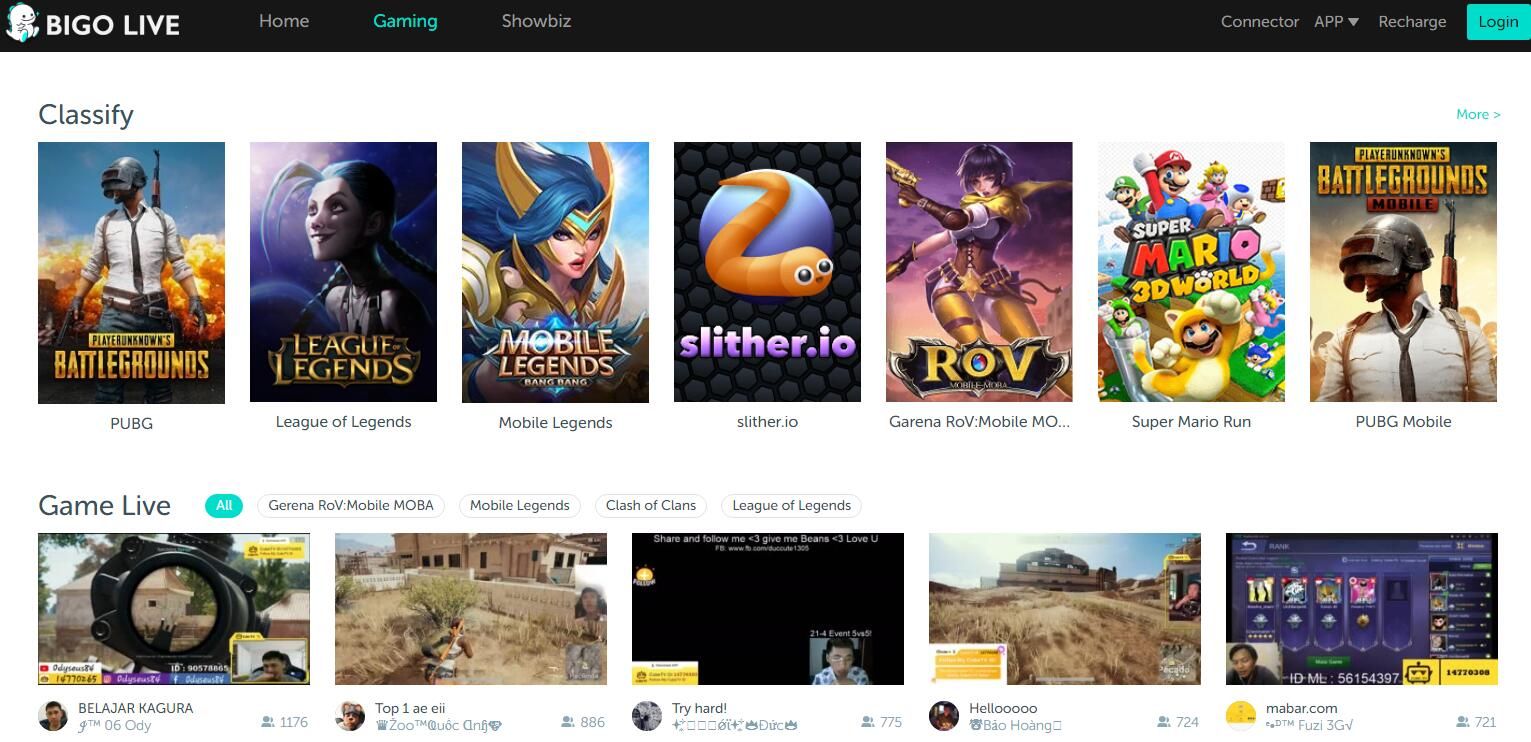Open Hellooooo streamer avatar
The height and width of the screenshot is (742, 1531).
point(944,716)
